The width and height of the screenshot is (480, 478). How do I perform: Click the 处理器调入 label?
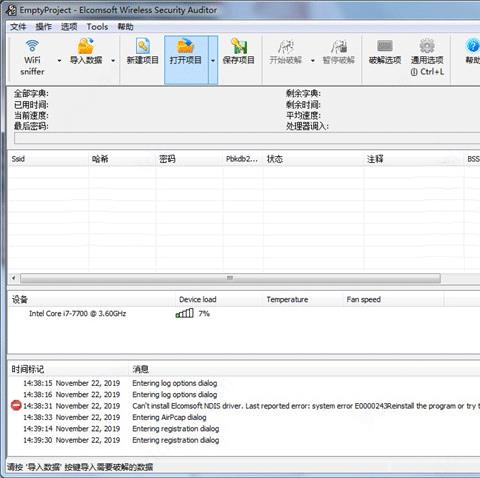pos(307,126)
